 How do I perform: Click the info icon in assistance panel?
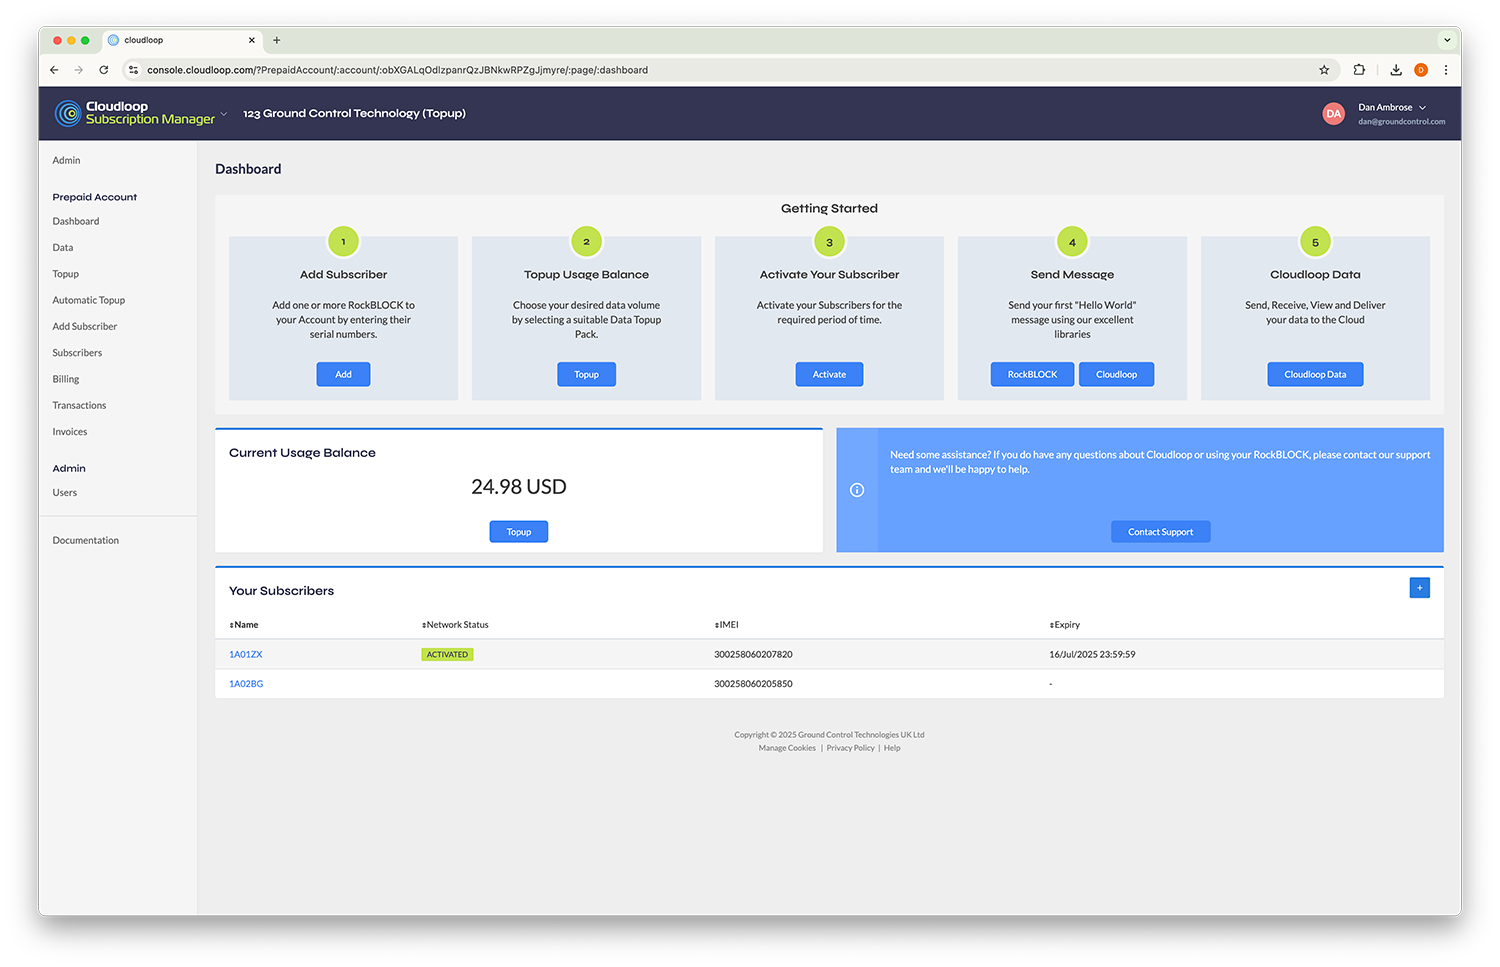pos(857,490)
